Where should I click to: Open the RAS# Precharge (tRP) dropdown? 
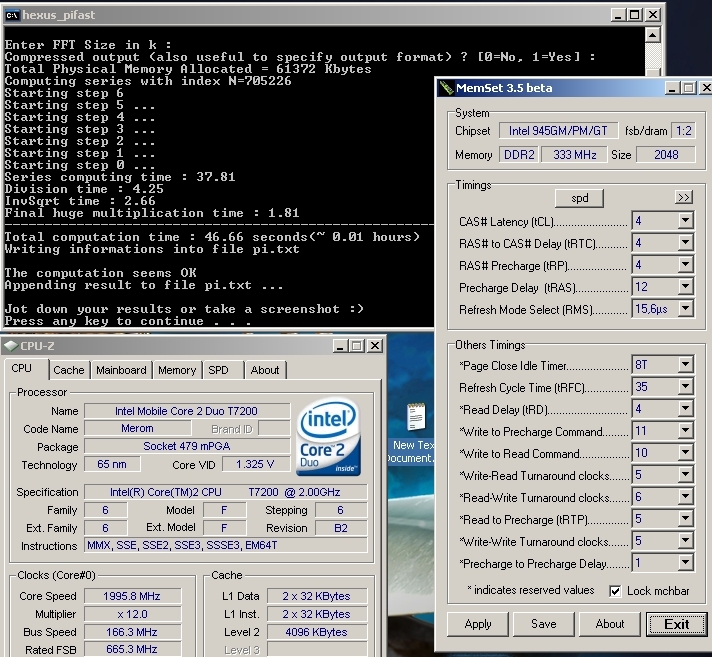(x=685, y=265)
